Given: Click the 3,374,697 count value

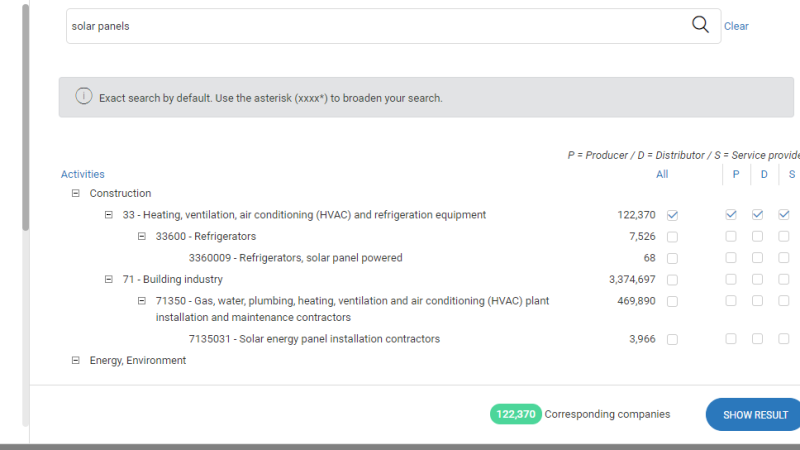Looking at the screenshot, I should tap(632, 279).
